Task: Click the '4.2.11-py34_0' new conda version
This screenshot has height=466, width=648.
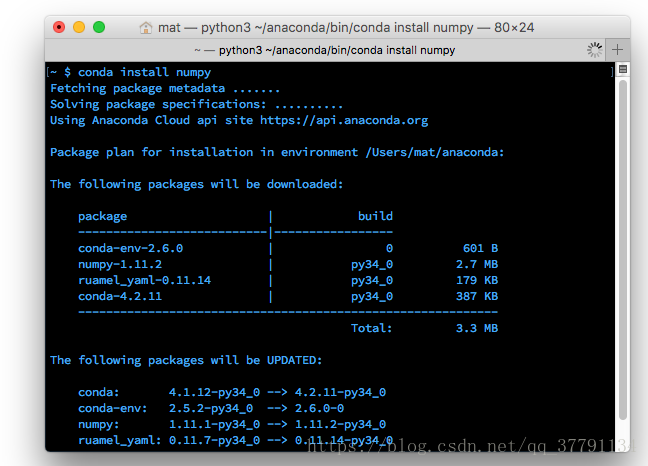Action: pos(340,392)
